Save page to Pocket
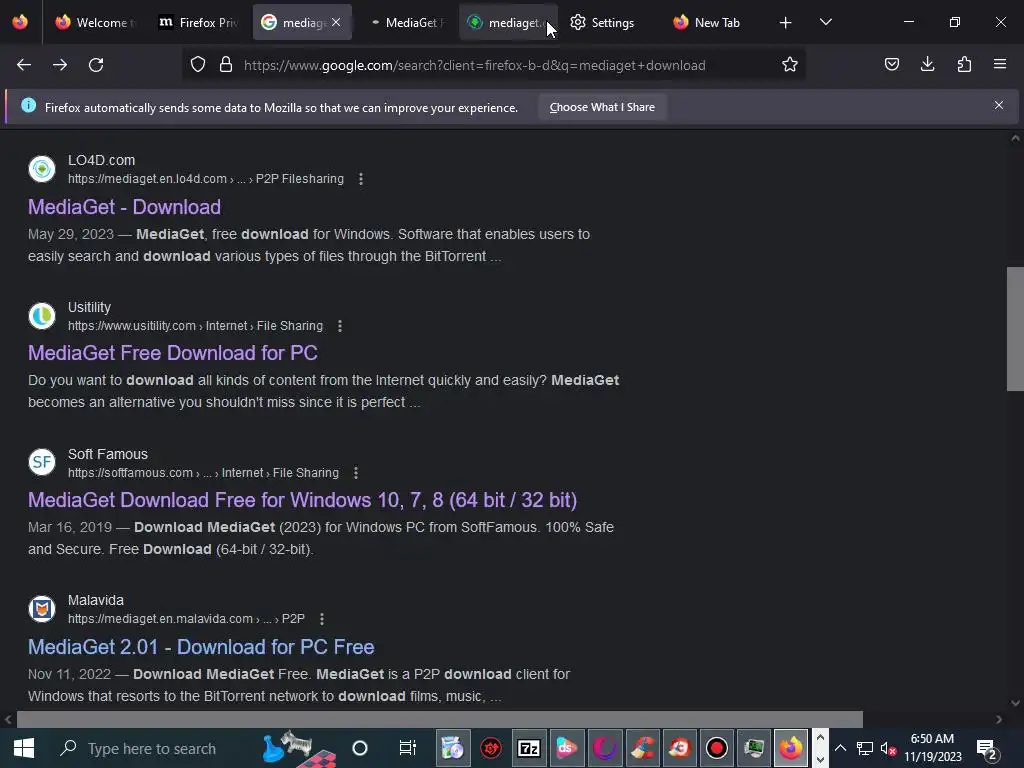 tap(891, 65)
